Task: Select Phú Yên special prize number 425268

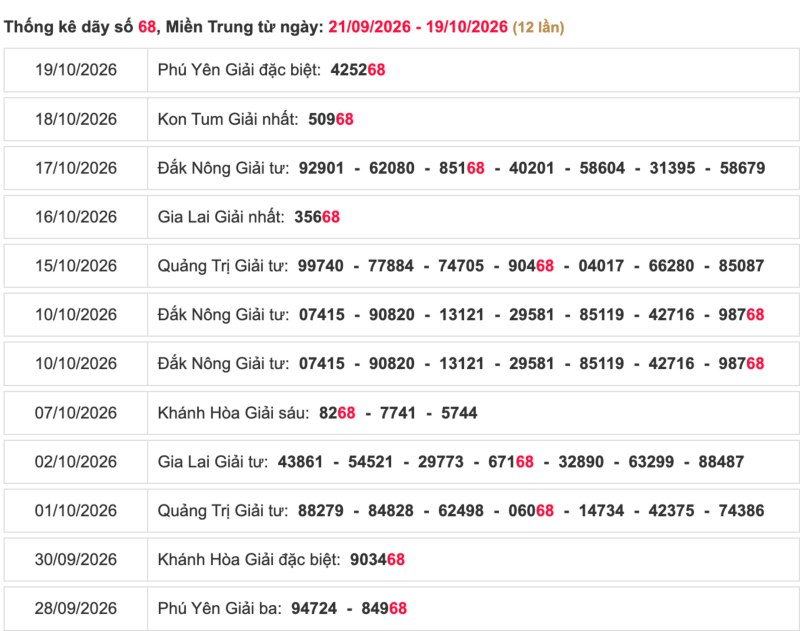Action: pos(358,70)
